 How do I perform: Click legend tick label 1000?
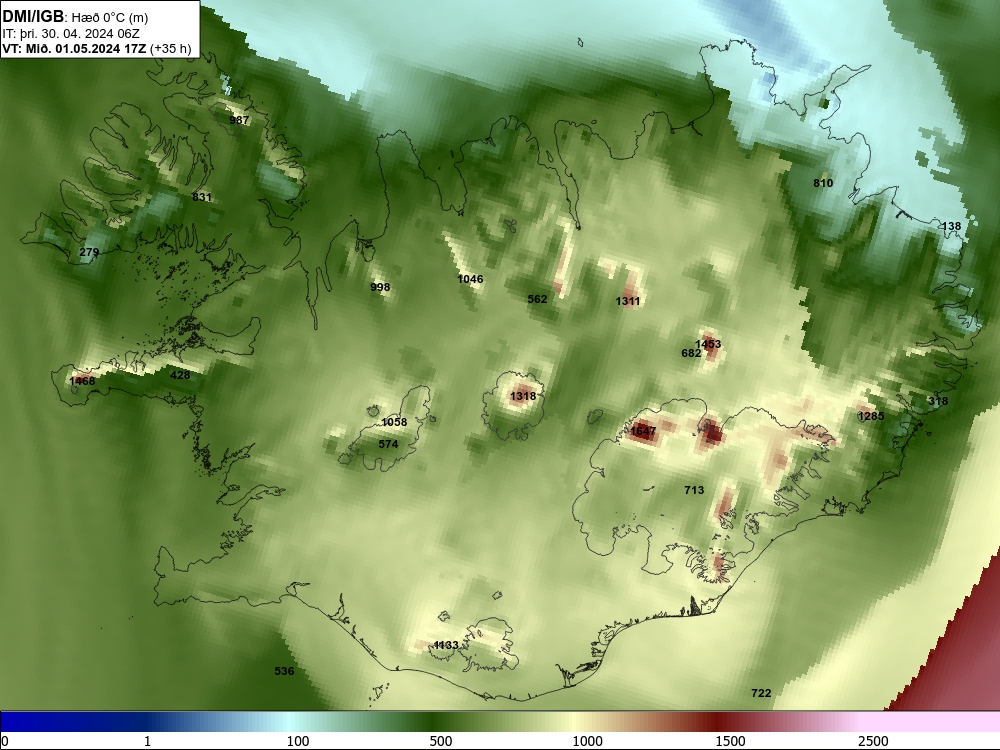pyautogui.click(x=587, y=741)
